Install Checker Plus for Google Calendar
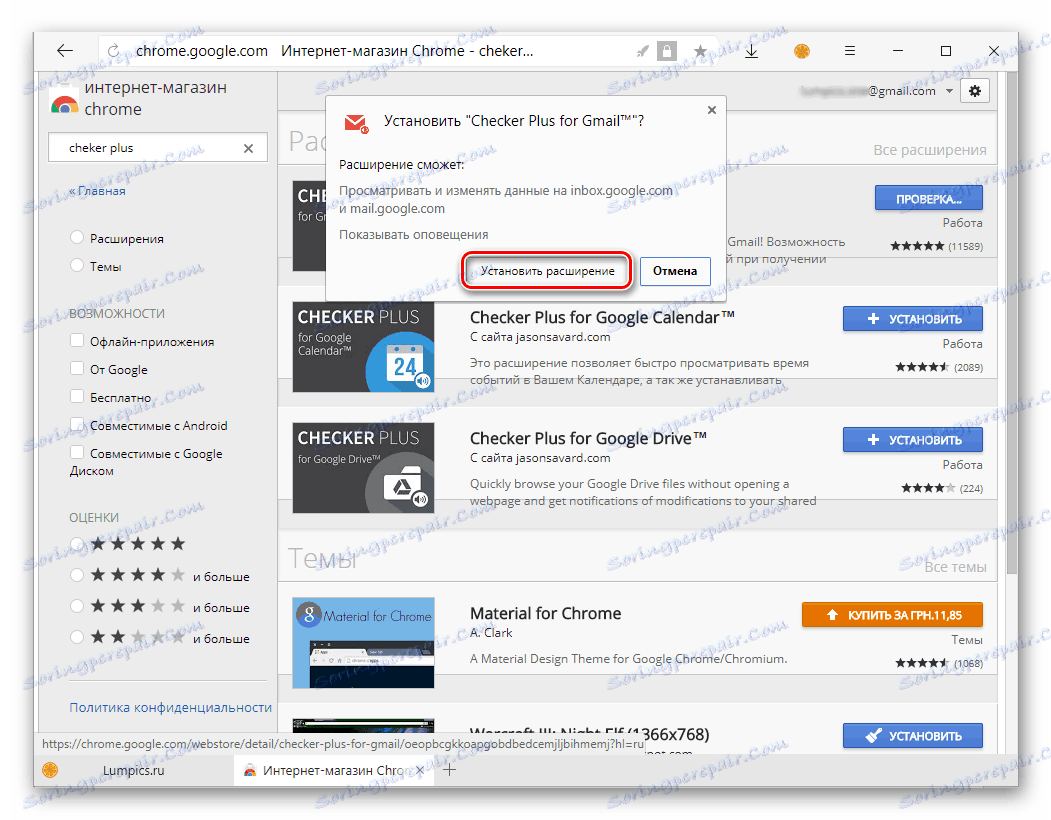The height and width of the screenshot is (820, 1051). [913, 319]
